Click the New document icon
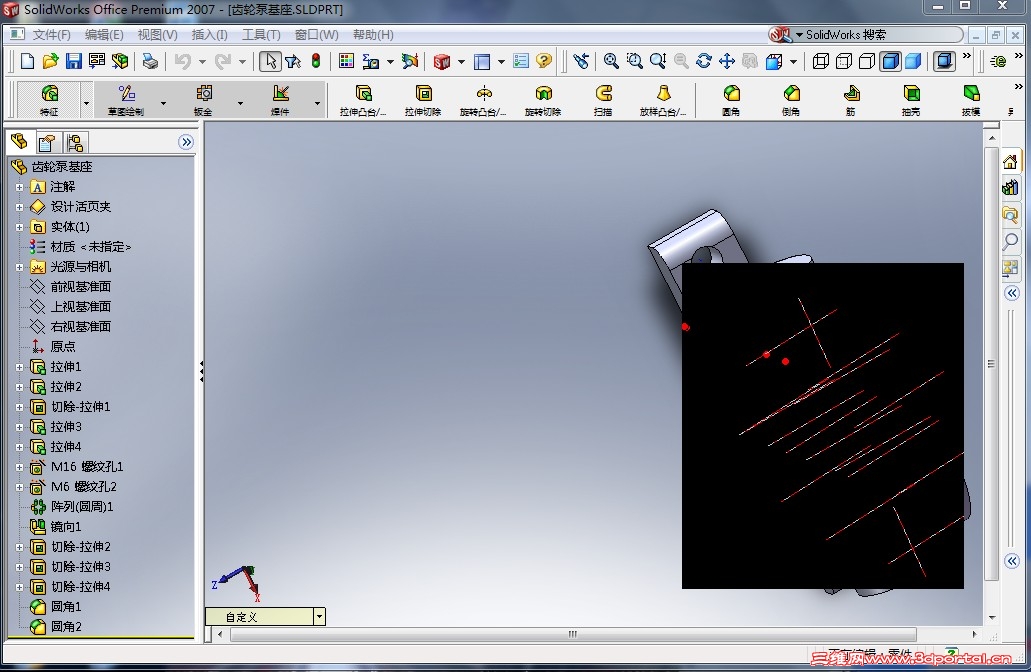The image size is (1031, 672). point(27,61)
